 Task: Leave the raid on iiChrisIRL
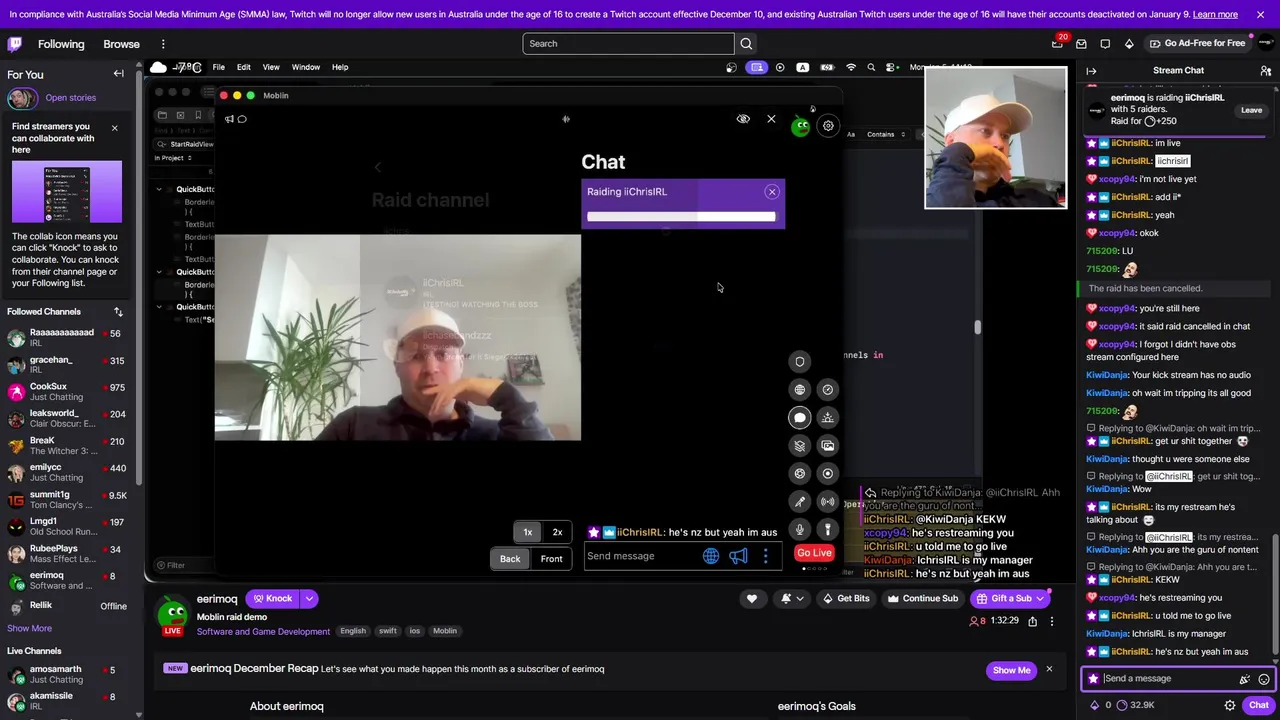[1251, 111]
